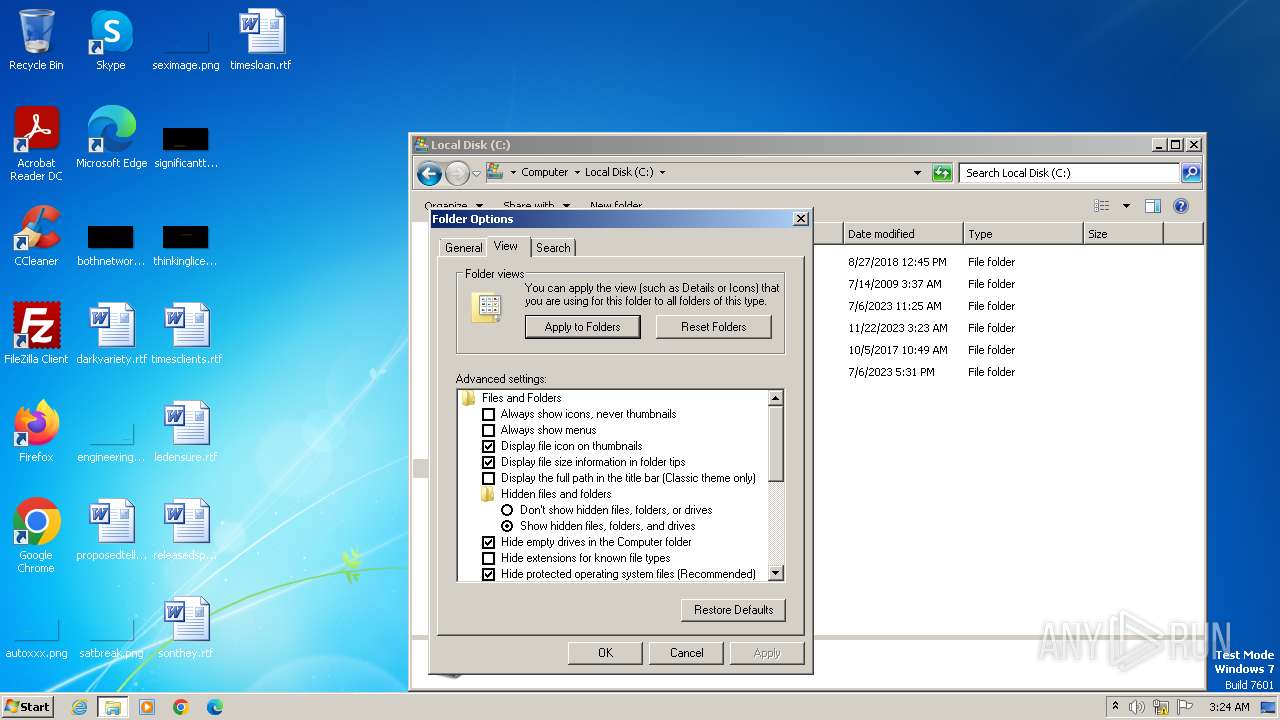The height and width of the screenshot is (720, 1280).
Task: Show hidden system tray icons
Action: pyautogui.click(x=1115, y=707)
